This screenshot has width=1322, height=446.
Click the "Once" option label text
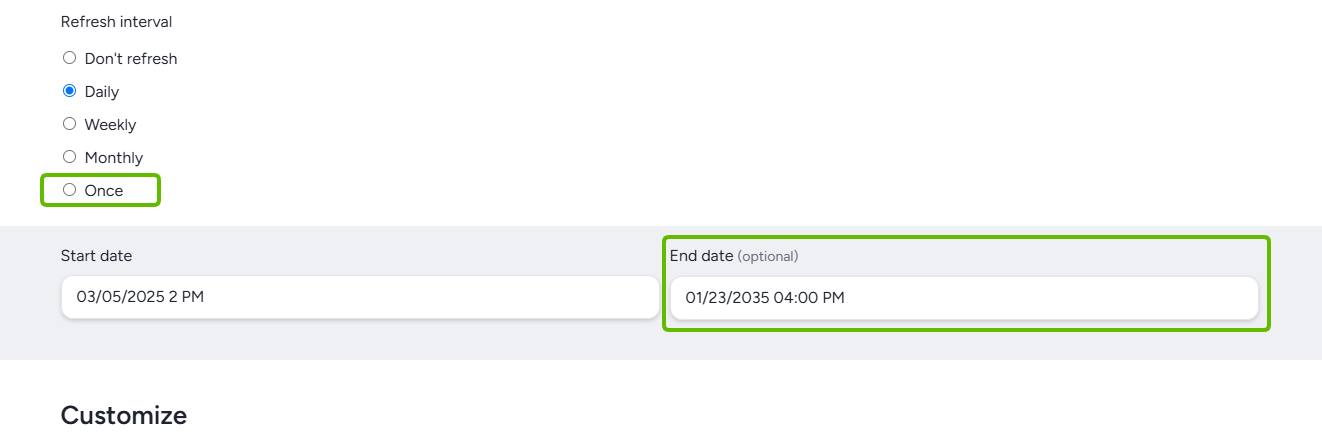[104, 191]
